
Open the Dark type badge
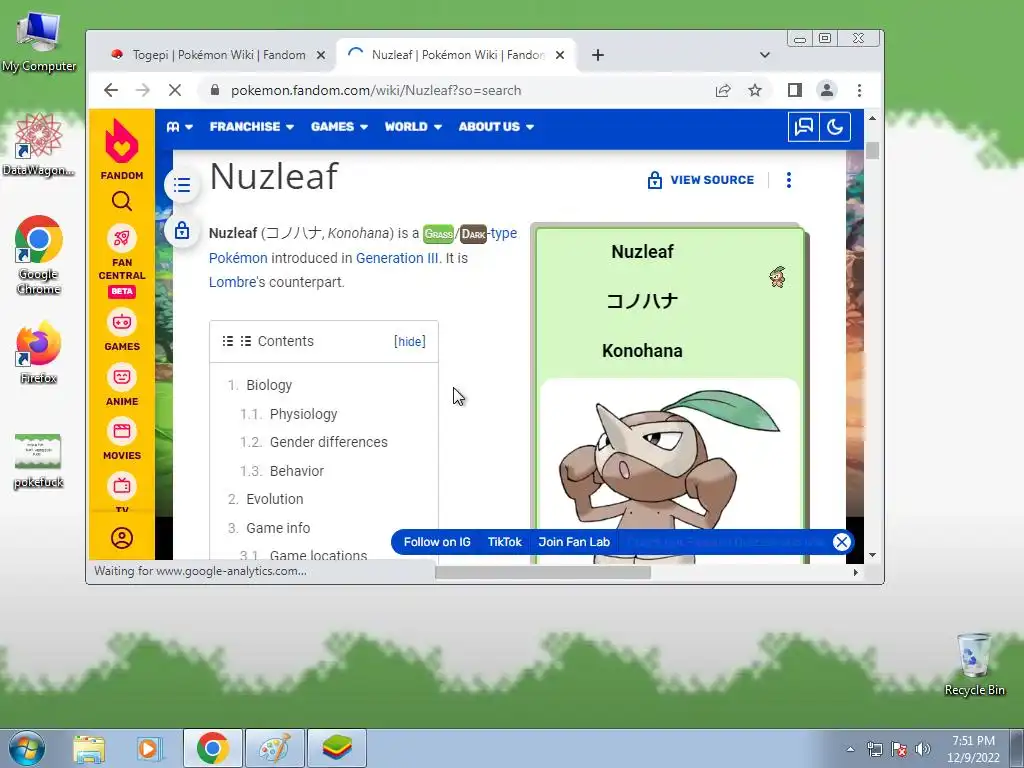[473, 234]
